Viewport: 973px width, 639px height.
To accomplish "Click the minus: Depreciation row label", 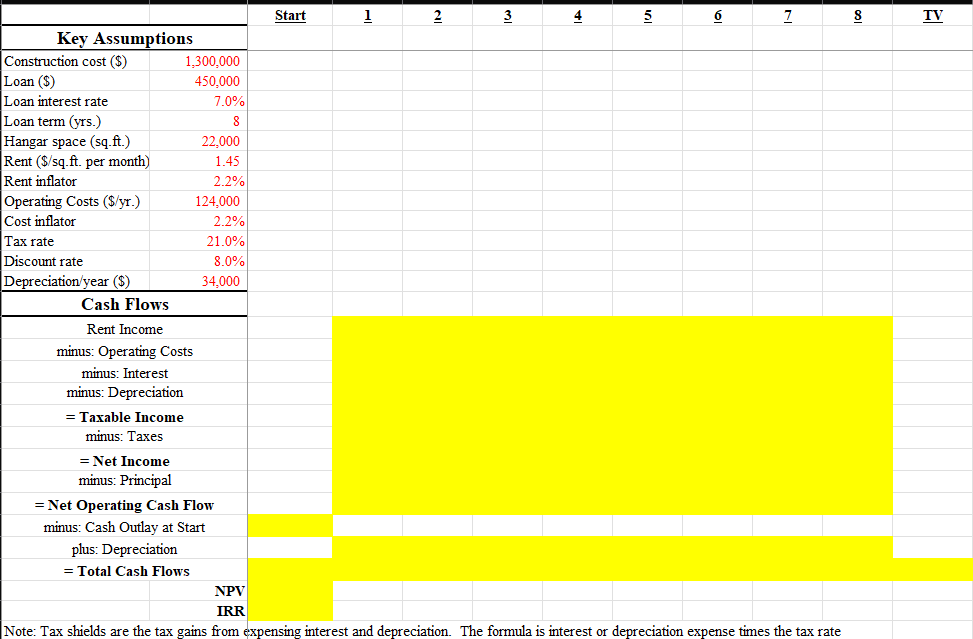I will point(125,392).
